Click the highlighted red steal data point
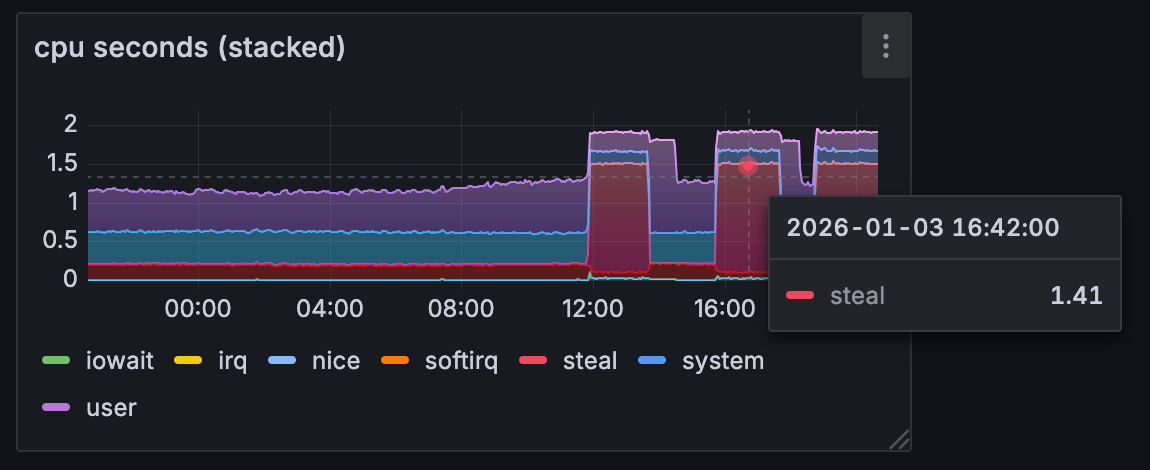The width and height of the screenshot is (1150, 470). click(748, 165)
